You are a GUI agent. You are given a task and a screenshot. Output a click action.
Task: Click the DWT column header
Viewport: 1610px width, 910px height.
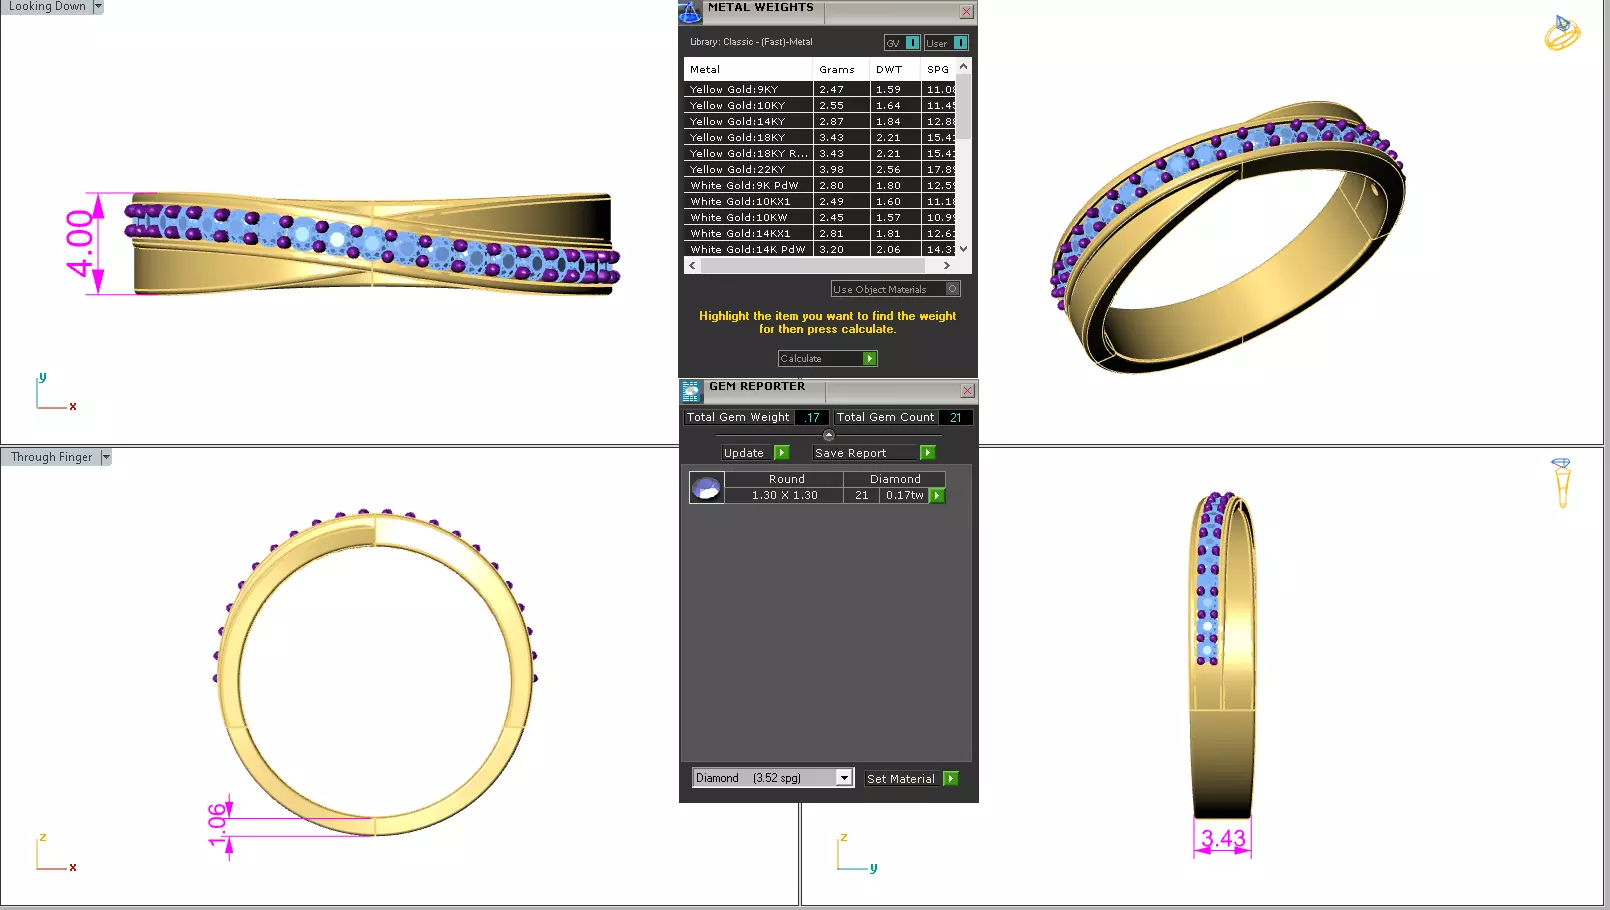(x=895, y=70)
